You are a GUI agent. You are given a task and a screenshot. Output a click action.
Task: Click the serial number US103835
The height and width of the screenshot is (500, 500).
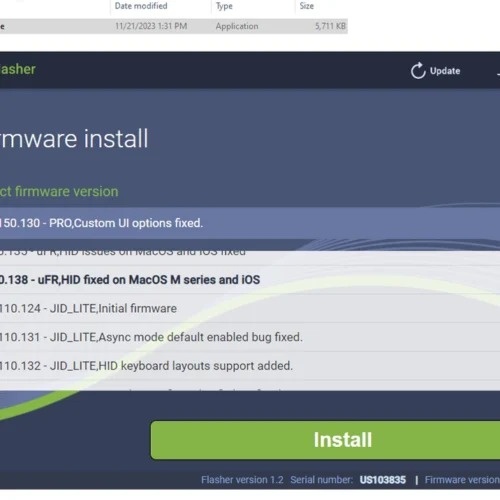point(383,480)
